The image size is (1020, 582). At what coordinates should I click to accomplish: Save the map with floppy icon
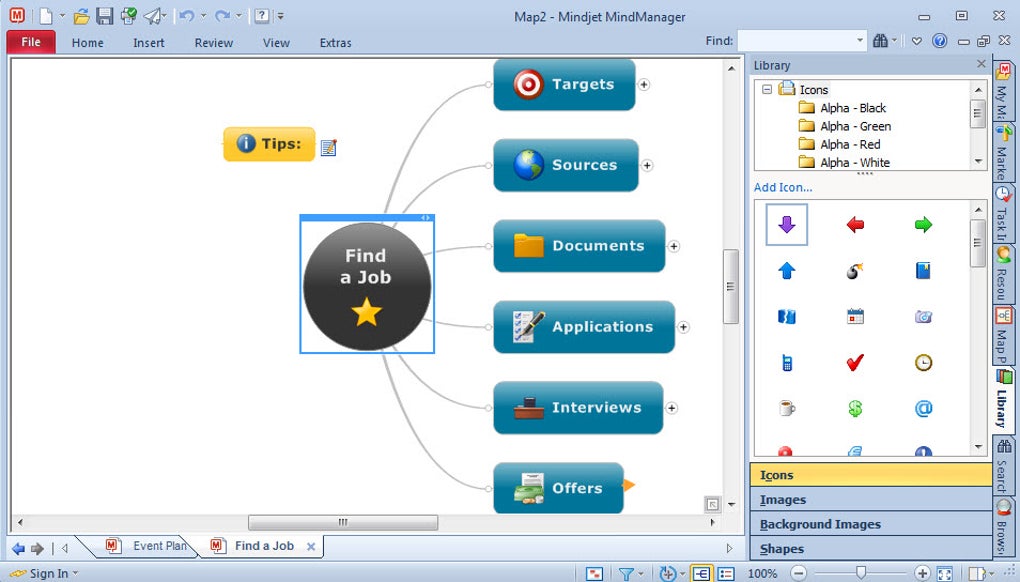click(105, 16)
